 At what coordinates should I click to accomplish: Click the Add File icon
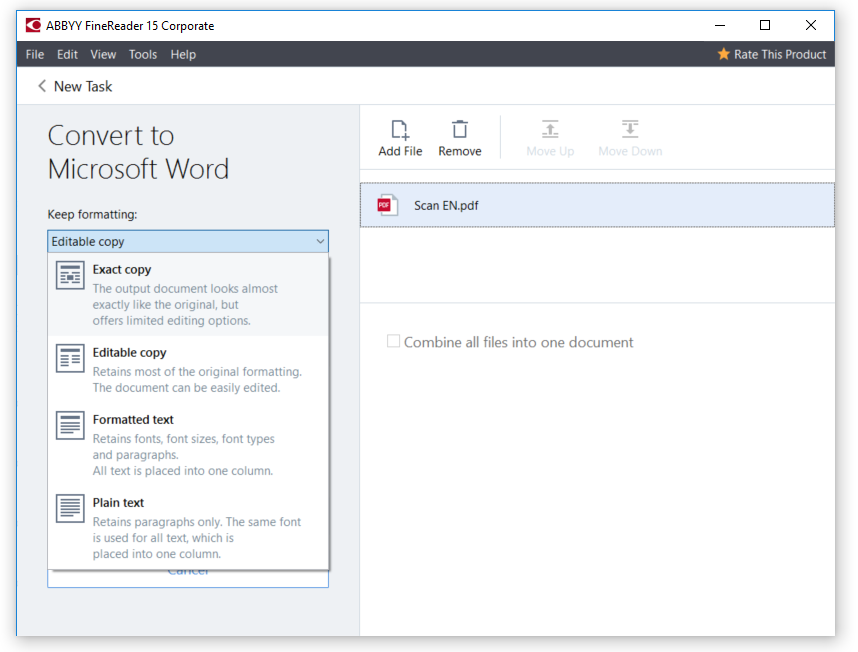point(400,130)
